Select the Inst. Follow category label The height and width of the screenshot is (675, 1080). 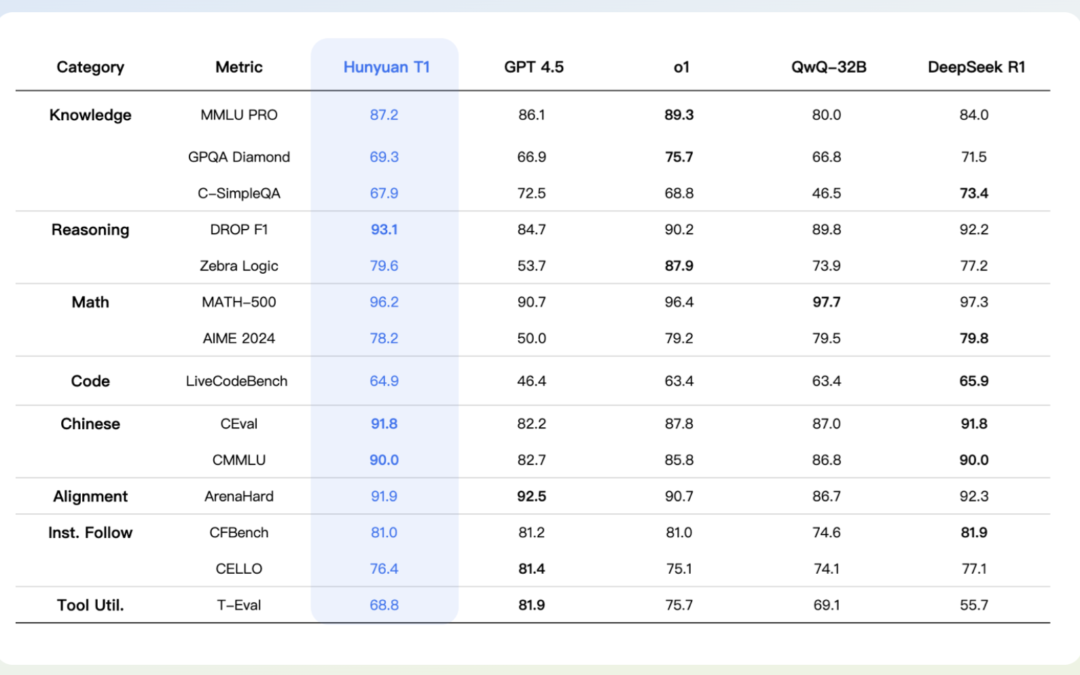[x=90, y=533]
